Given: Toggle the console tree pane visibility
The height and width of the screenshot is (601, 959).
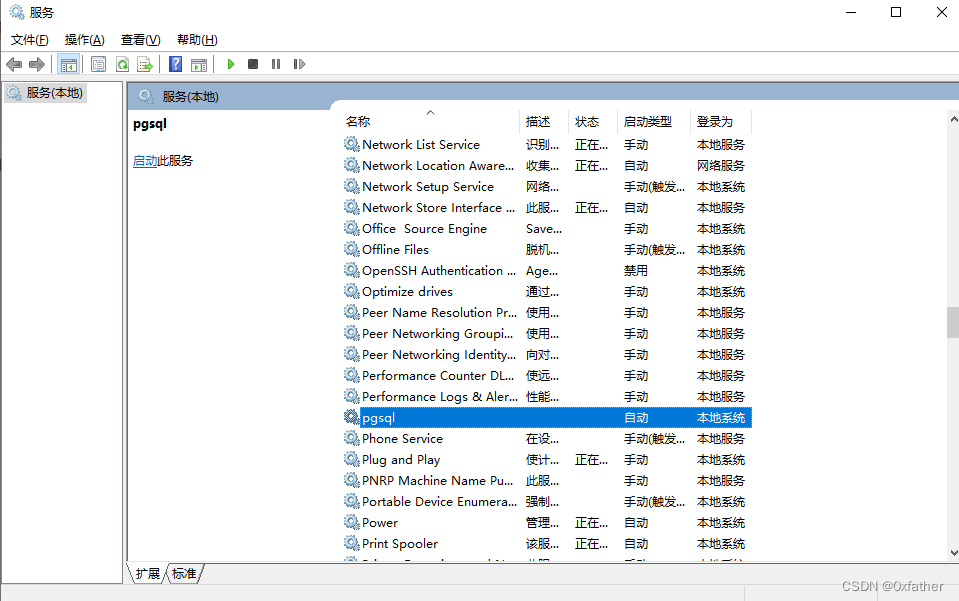Looking at the screenshot, I should (70, 64).
